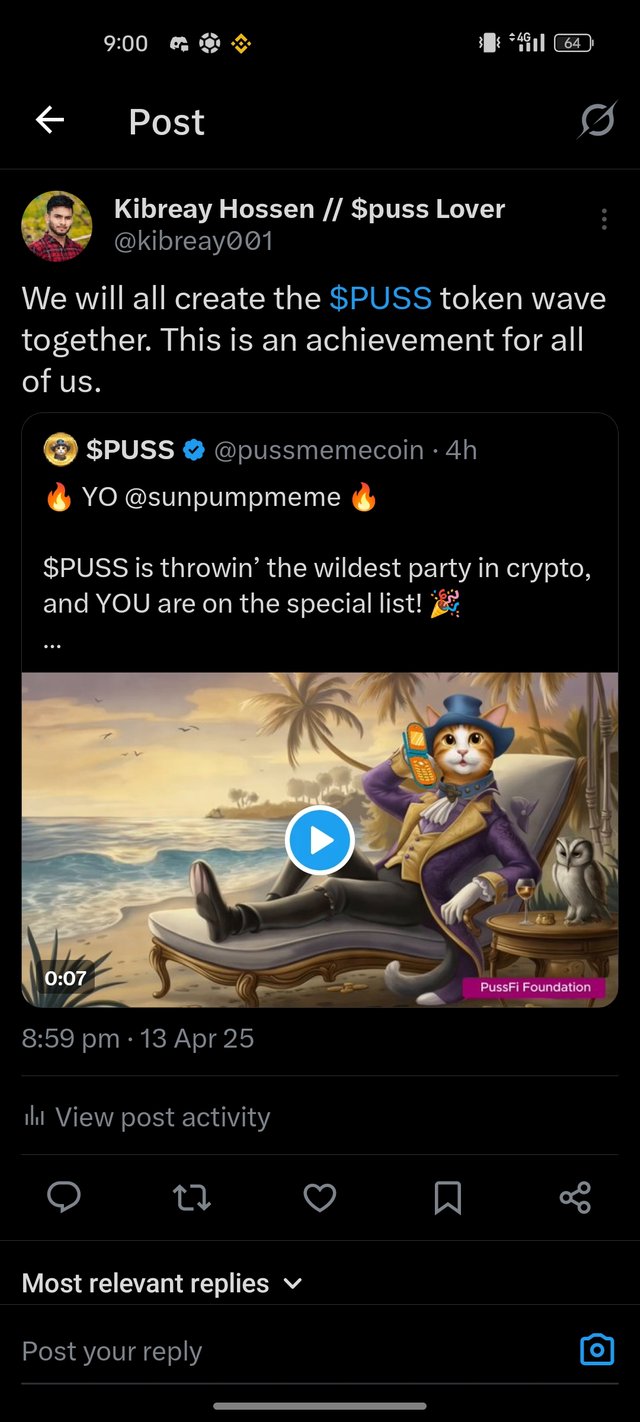
Task: Open the share icon options
Action: 575,1197
